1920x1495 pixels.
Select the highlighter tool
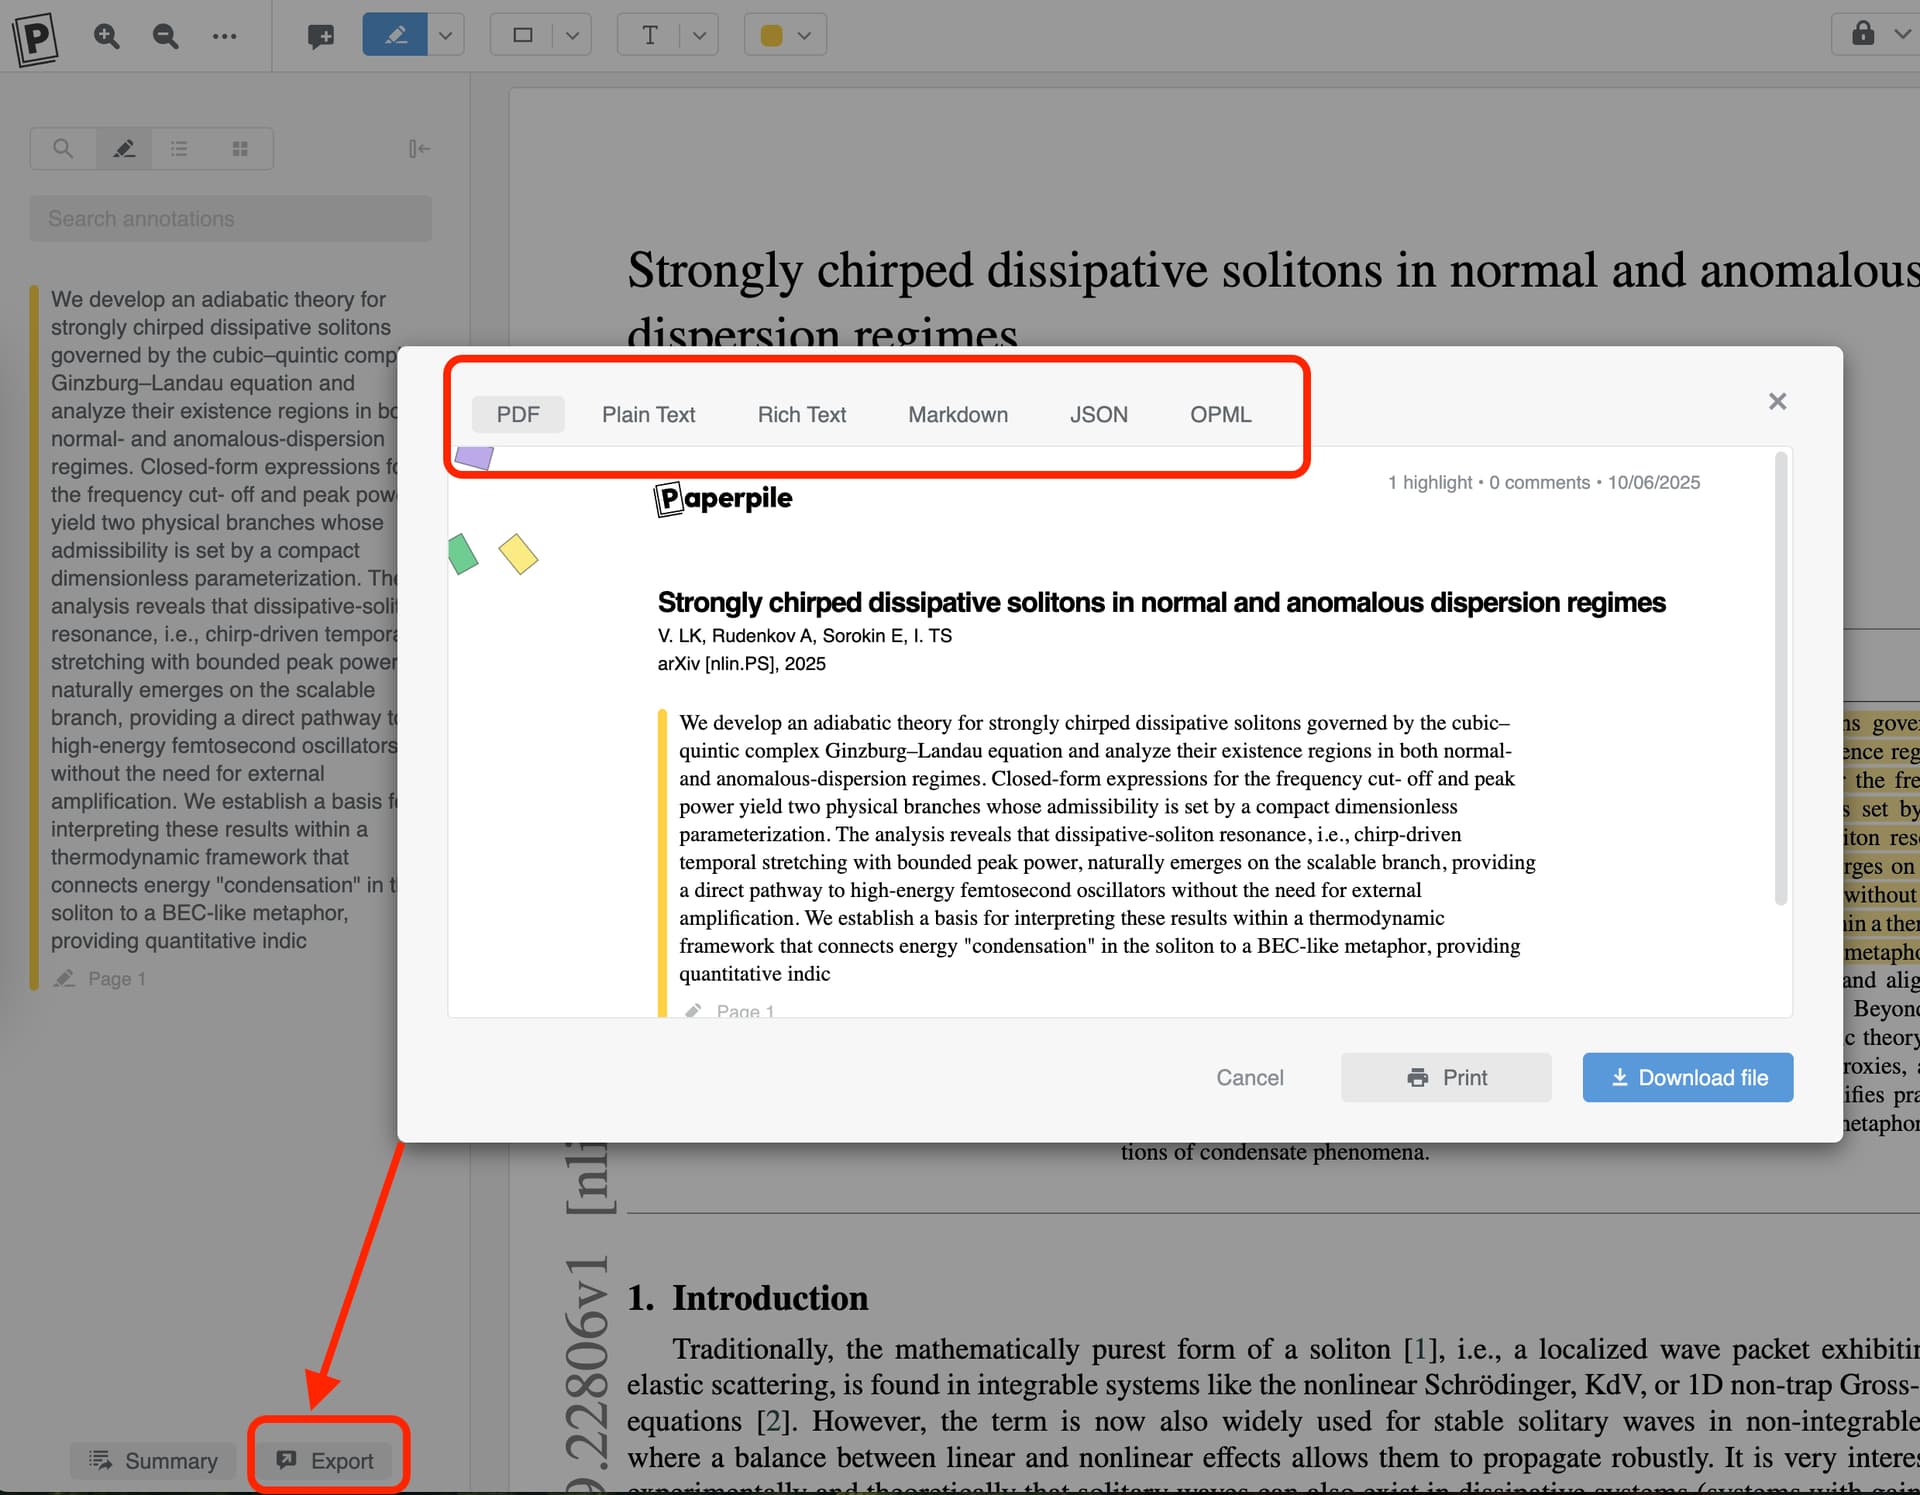[395, 35]
